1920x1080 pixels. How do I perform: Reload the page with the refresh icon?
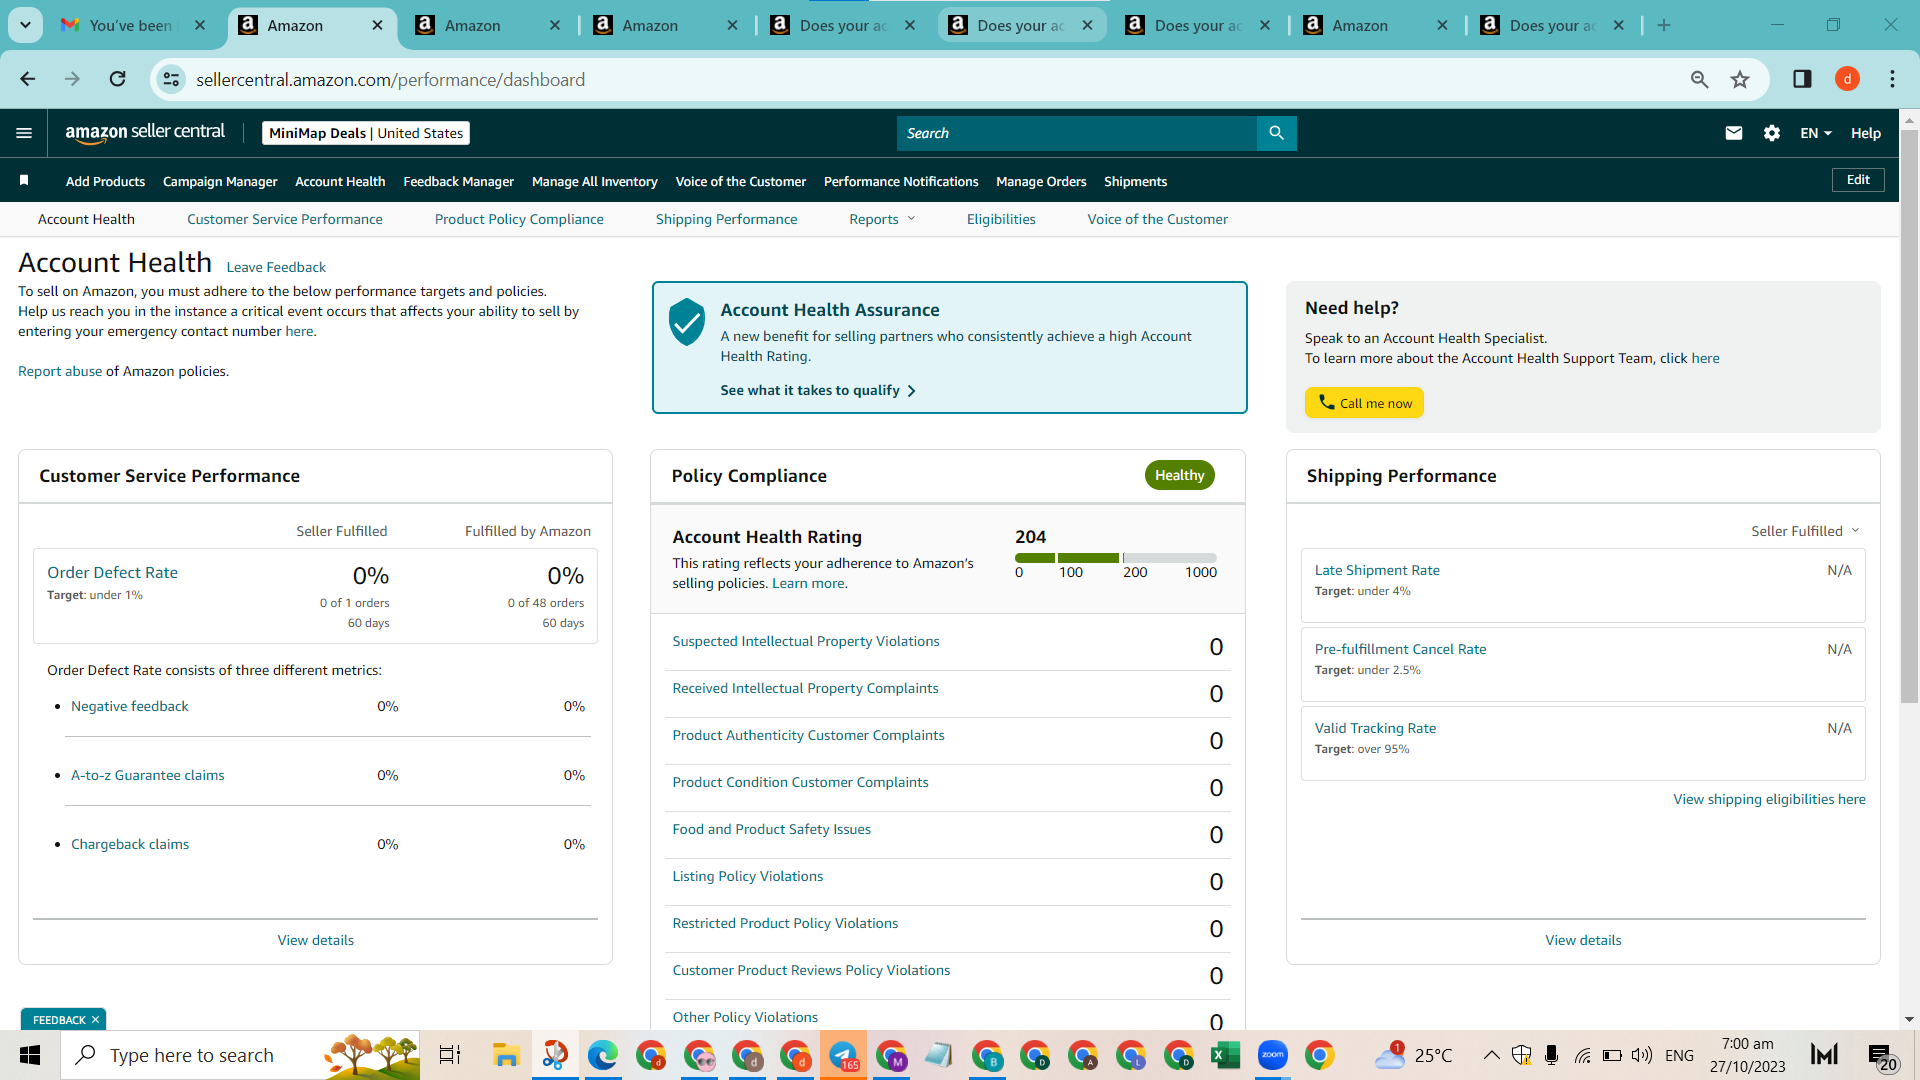click(x=118, y=79)
